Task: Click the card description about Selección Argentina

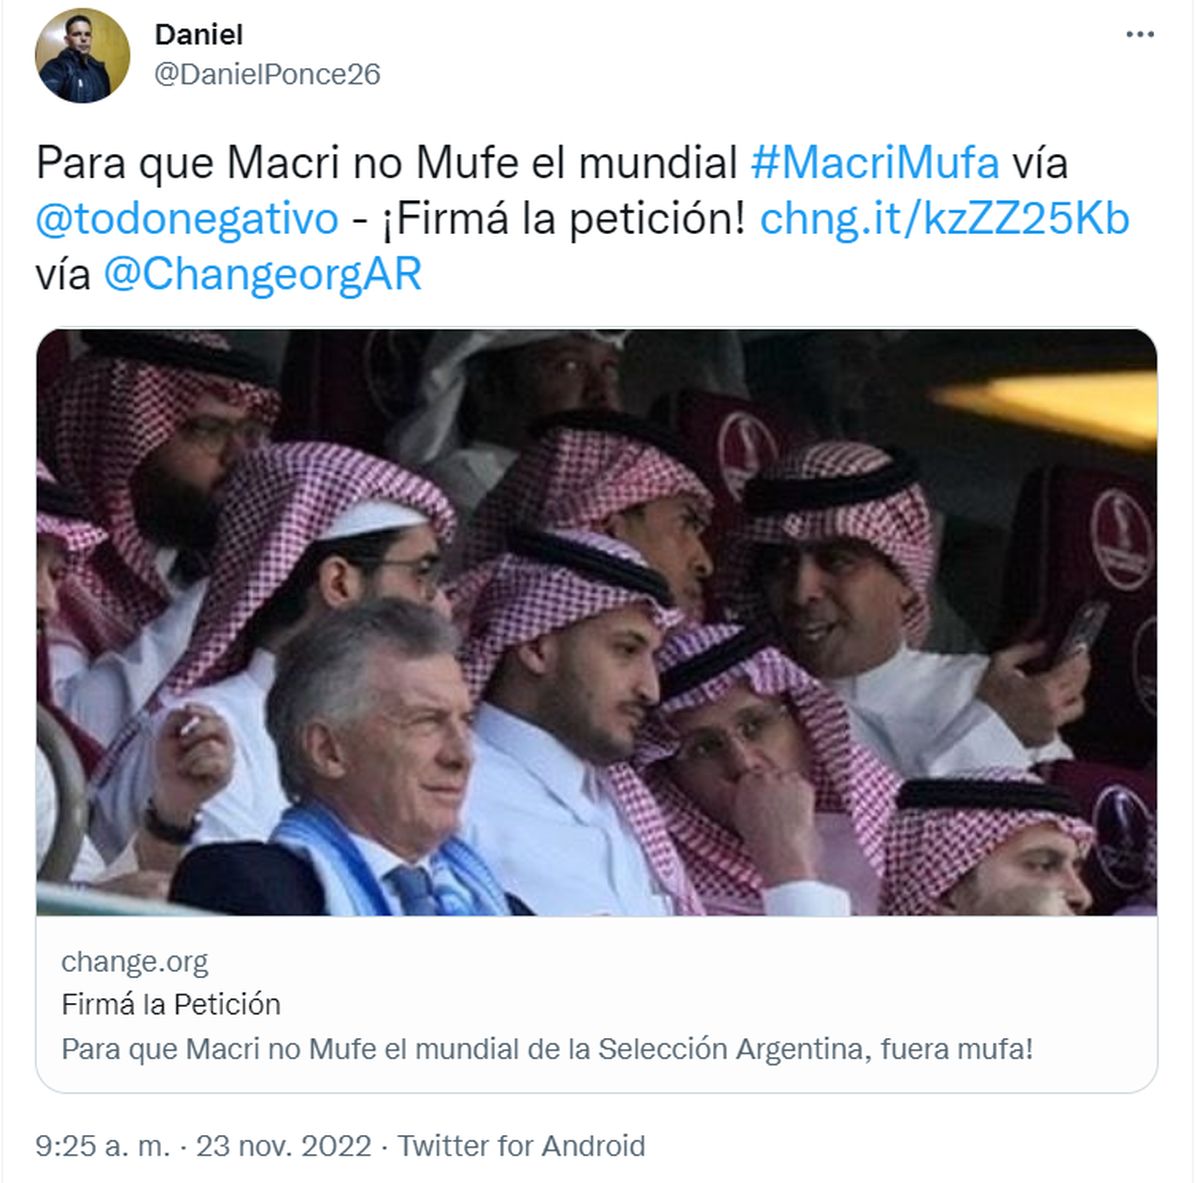Action: (x=547, y=1049)
